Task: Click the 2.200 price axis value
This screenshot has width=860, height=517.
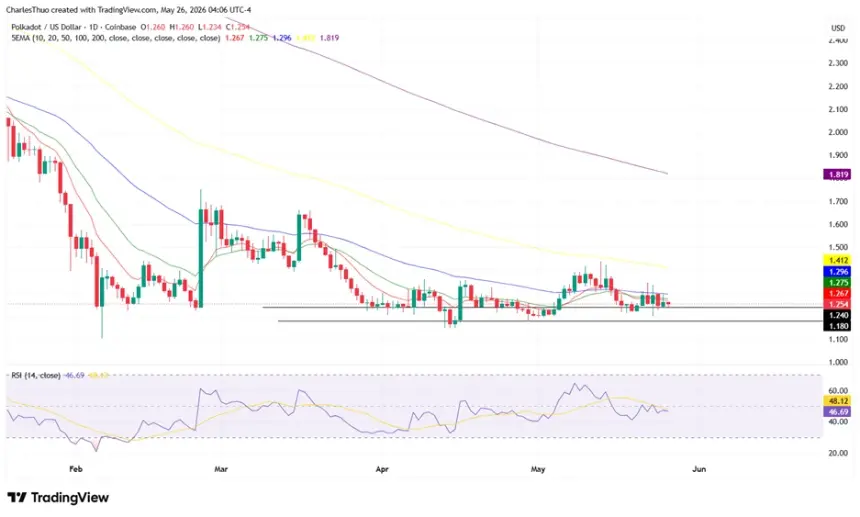Action: pos(839,87)
